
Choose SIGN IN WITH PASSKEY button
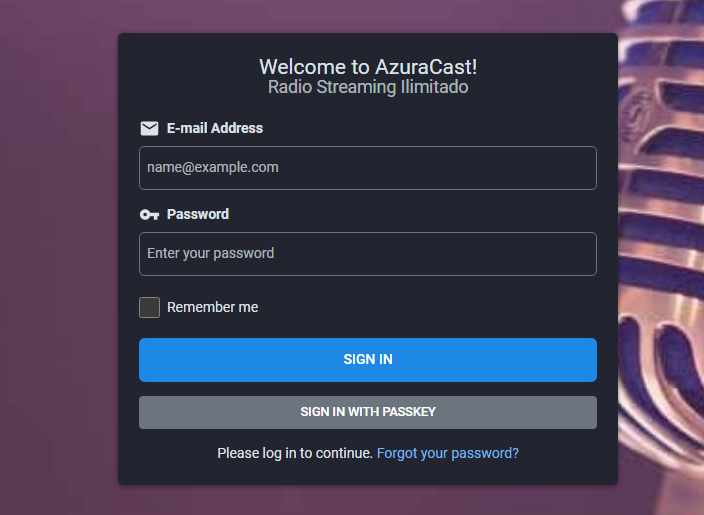coord(368,412)
